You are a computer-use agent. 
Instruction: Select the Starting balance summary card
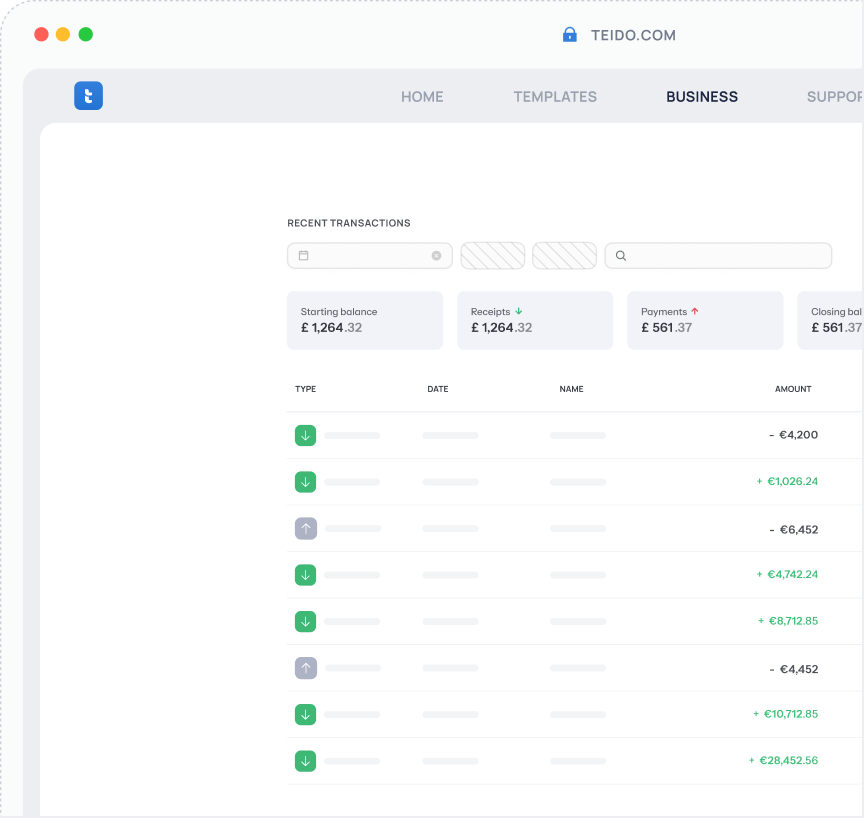click(x=365, y=320)
